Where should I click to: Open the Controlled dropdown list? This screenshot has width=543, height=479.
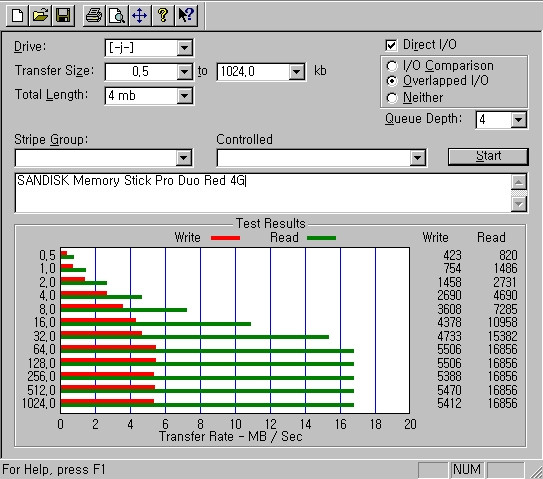point(417,158)
